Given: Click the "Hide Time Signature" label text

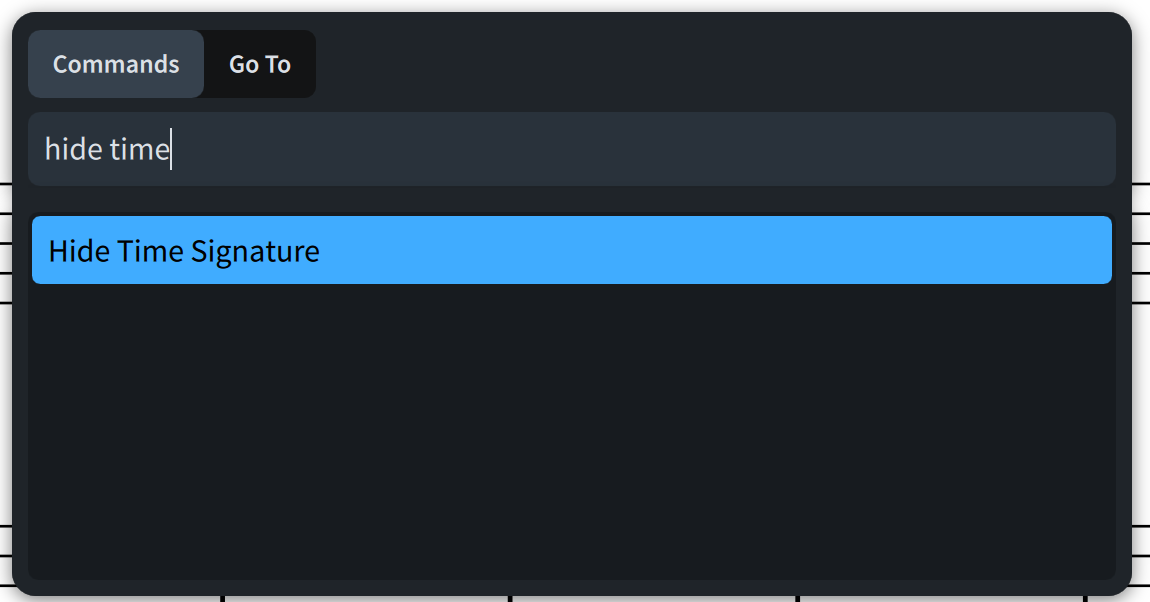Looking at the screenshot, I should 184,251.
